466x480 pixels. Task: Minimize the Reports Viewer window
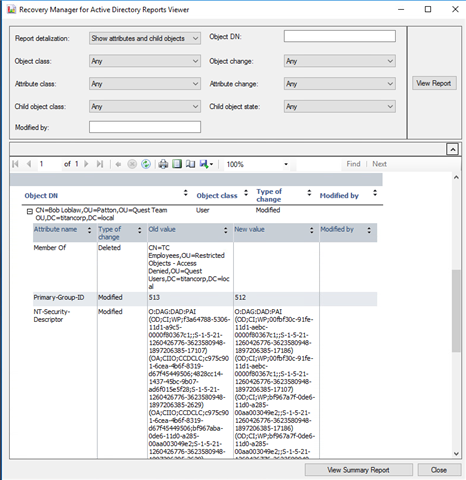pyautogui.click(x=401, y=9)
